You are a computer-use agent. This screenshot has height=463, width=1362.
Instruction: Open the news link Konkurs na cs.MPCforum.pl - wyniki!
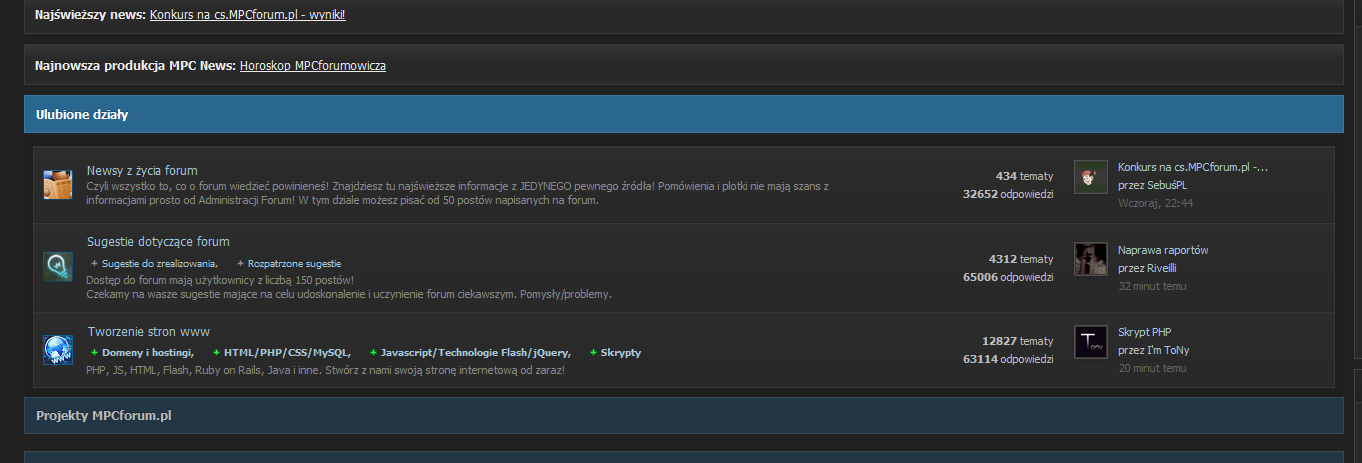248,15
